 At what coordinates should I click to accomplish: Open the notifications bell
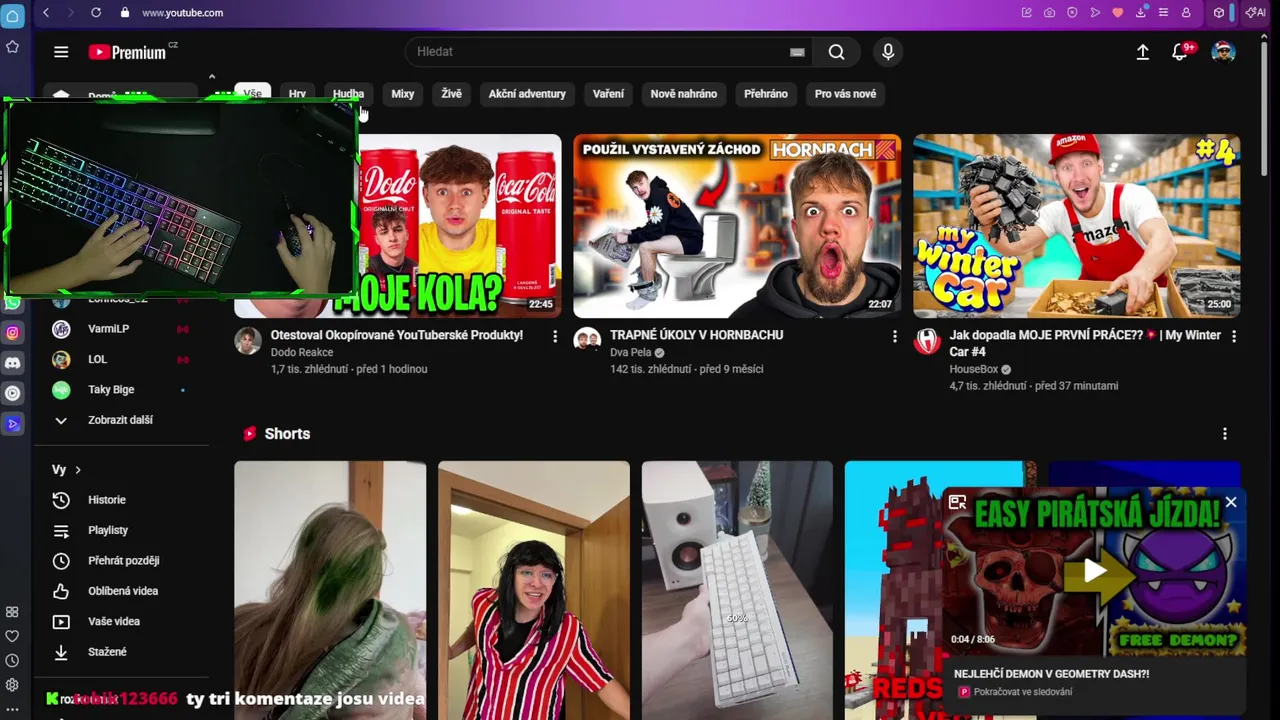1180,52
